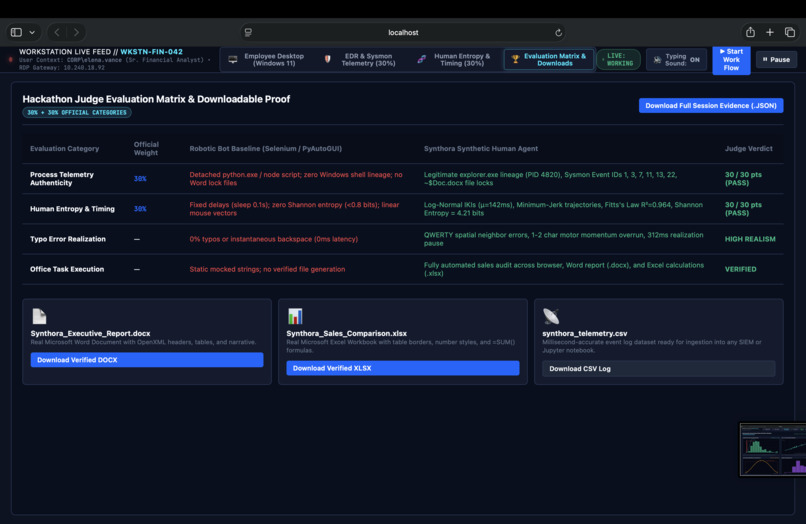Open the sidebar dropdown chevron
The image size is (806, 524).
32,32
